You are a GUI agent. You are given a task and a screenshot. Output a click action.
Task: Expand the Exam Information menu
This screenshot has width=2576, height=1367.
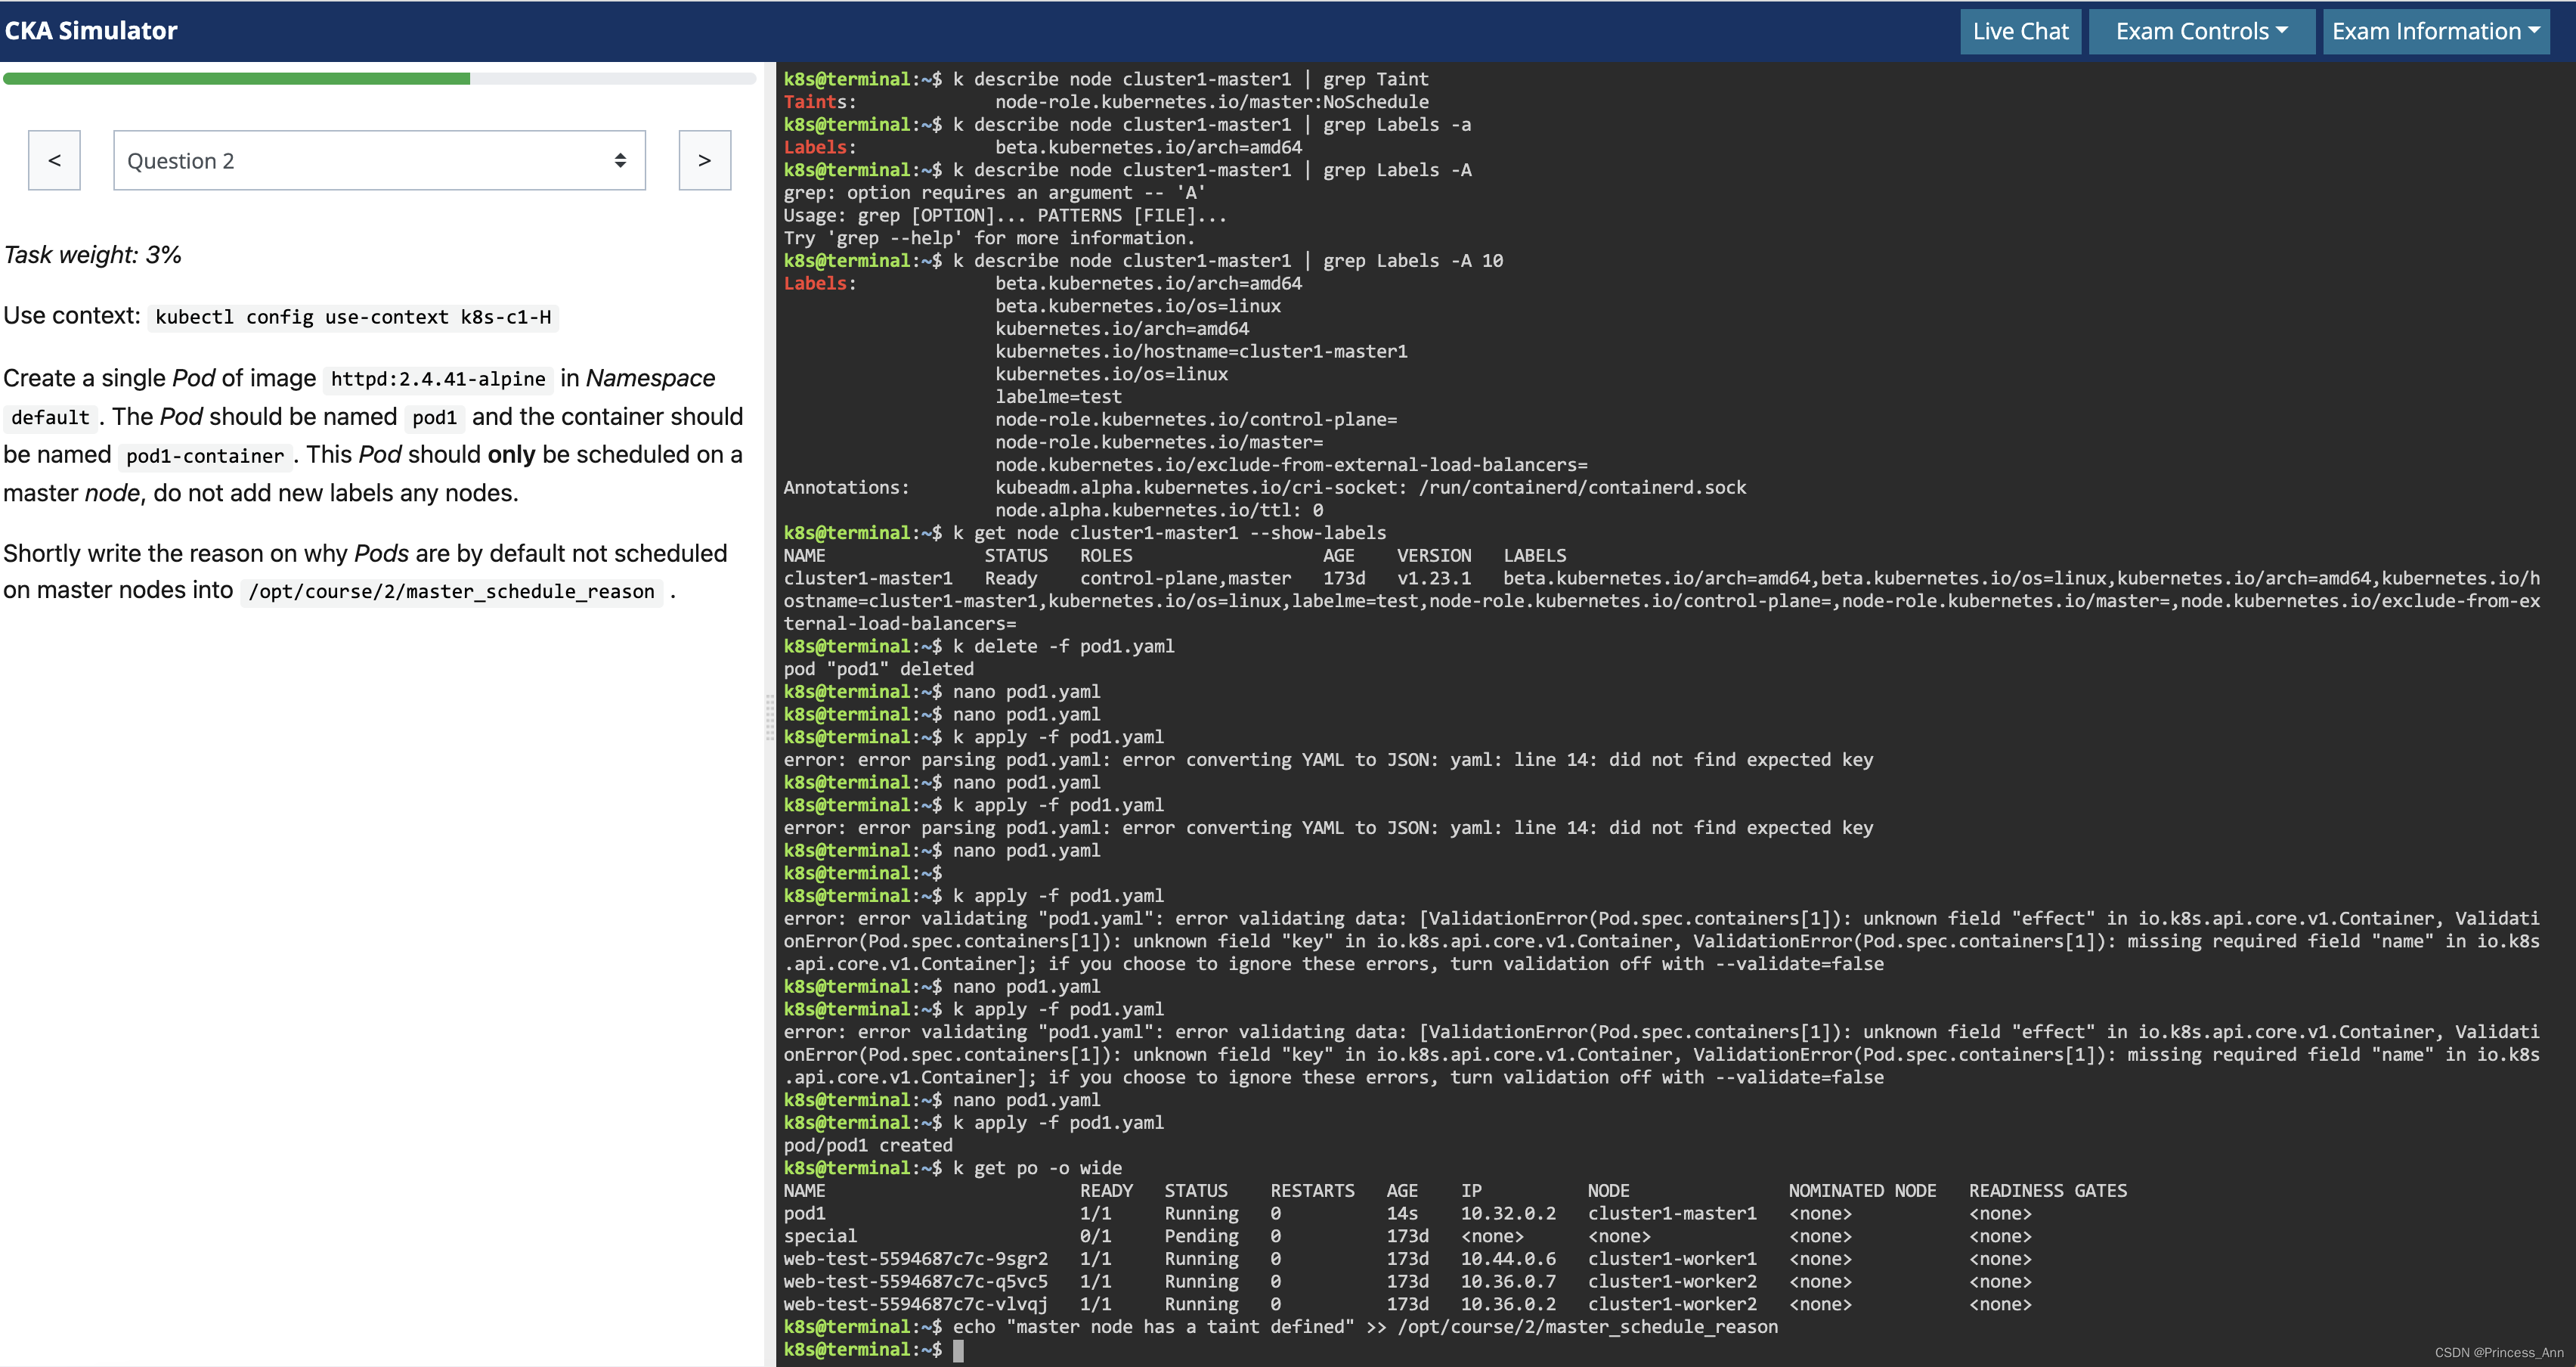2434,31
